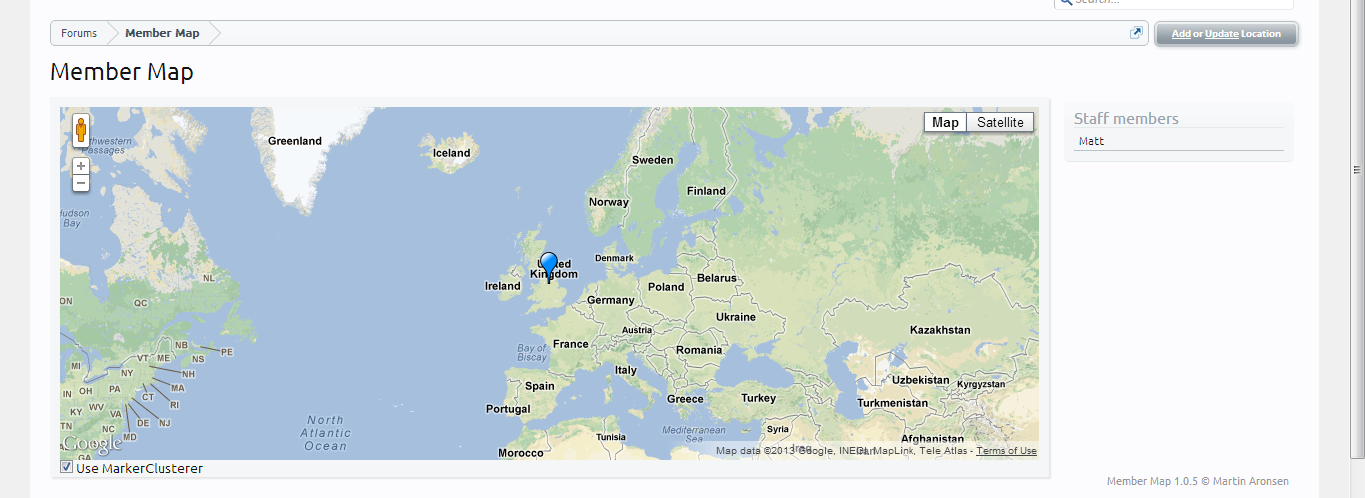Click the Greece label on the map

click(x=685, y=399)
